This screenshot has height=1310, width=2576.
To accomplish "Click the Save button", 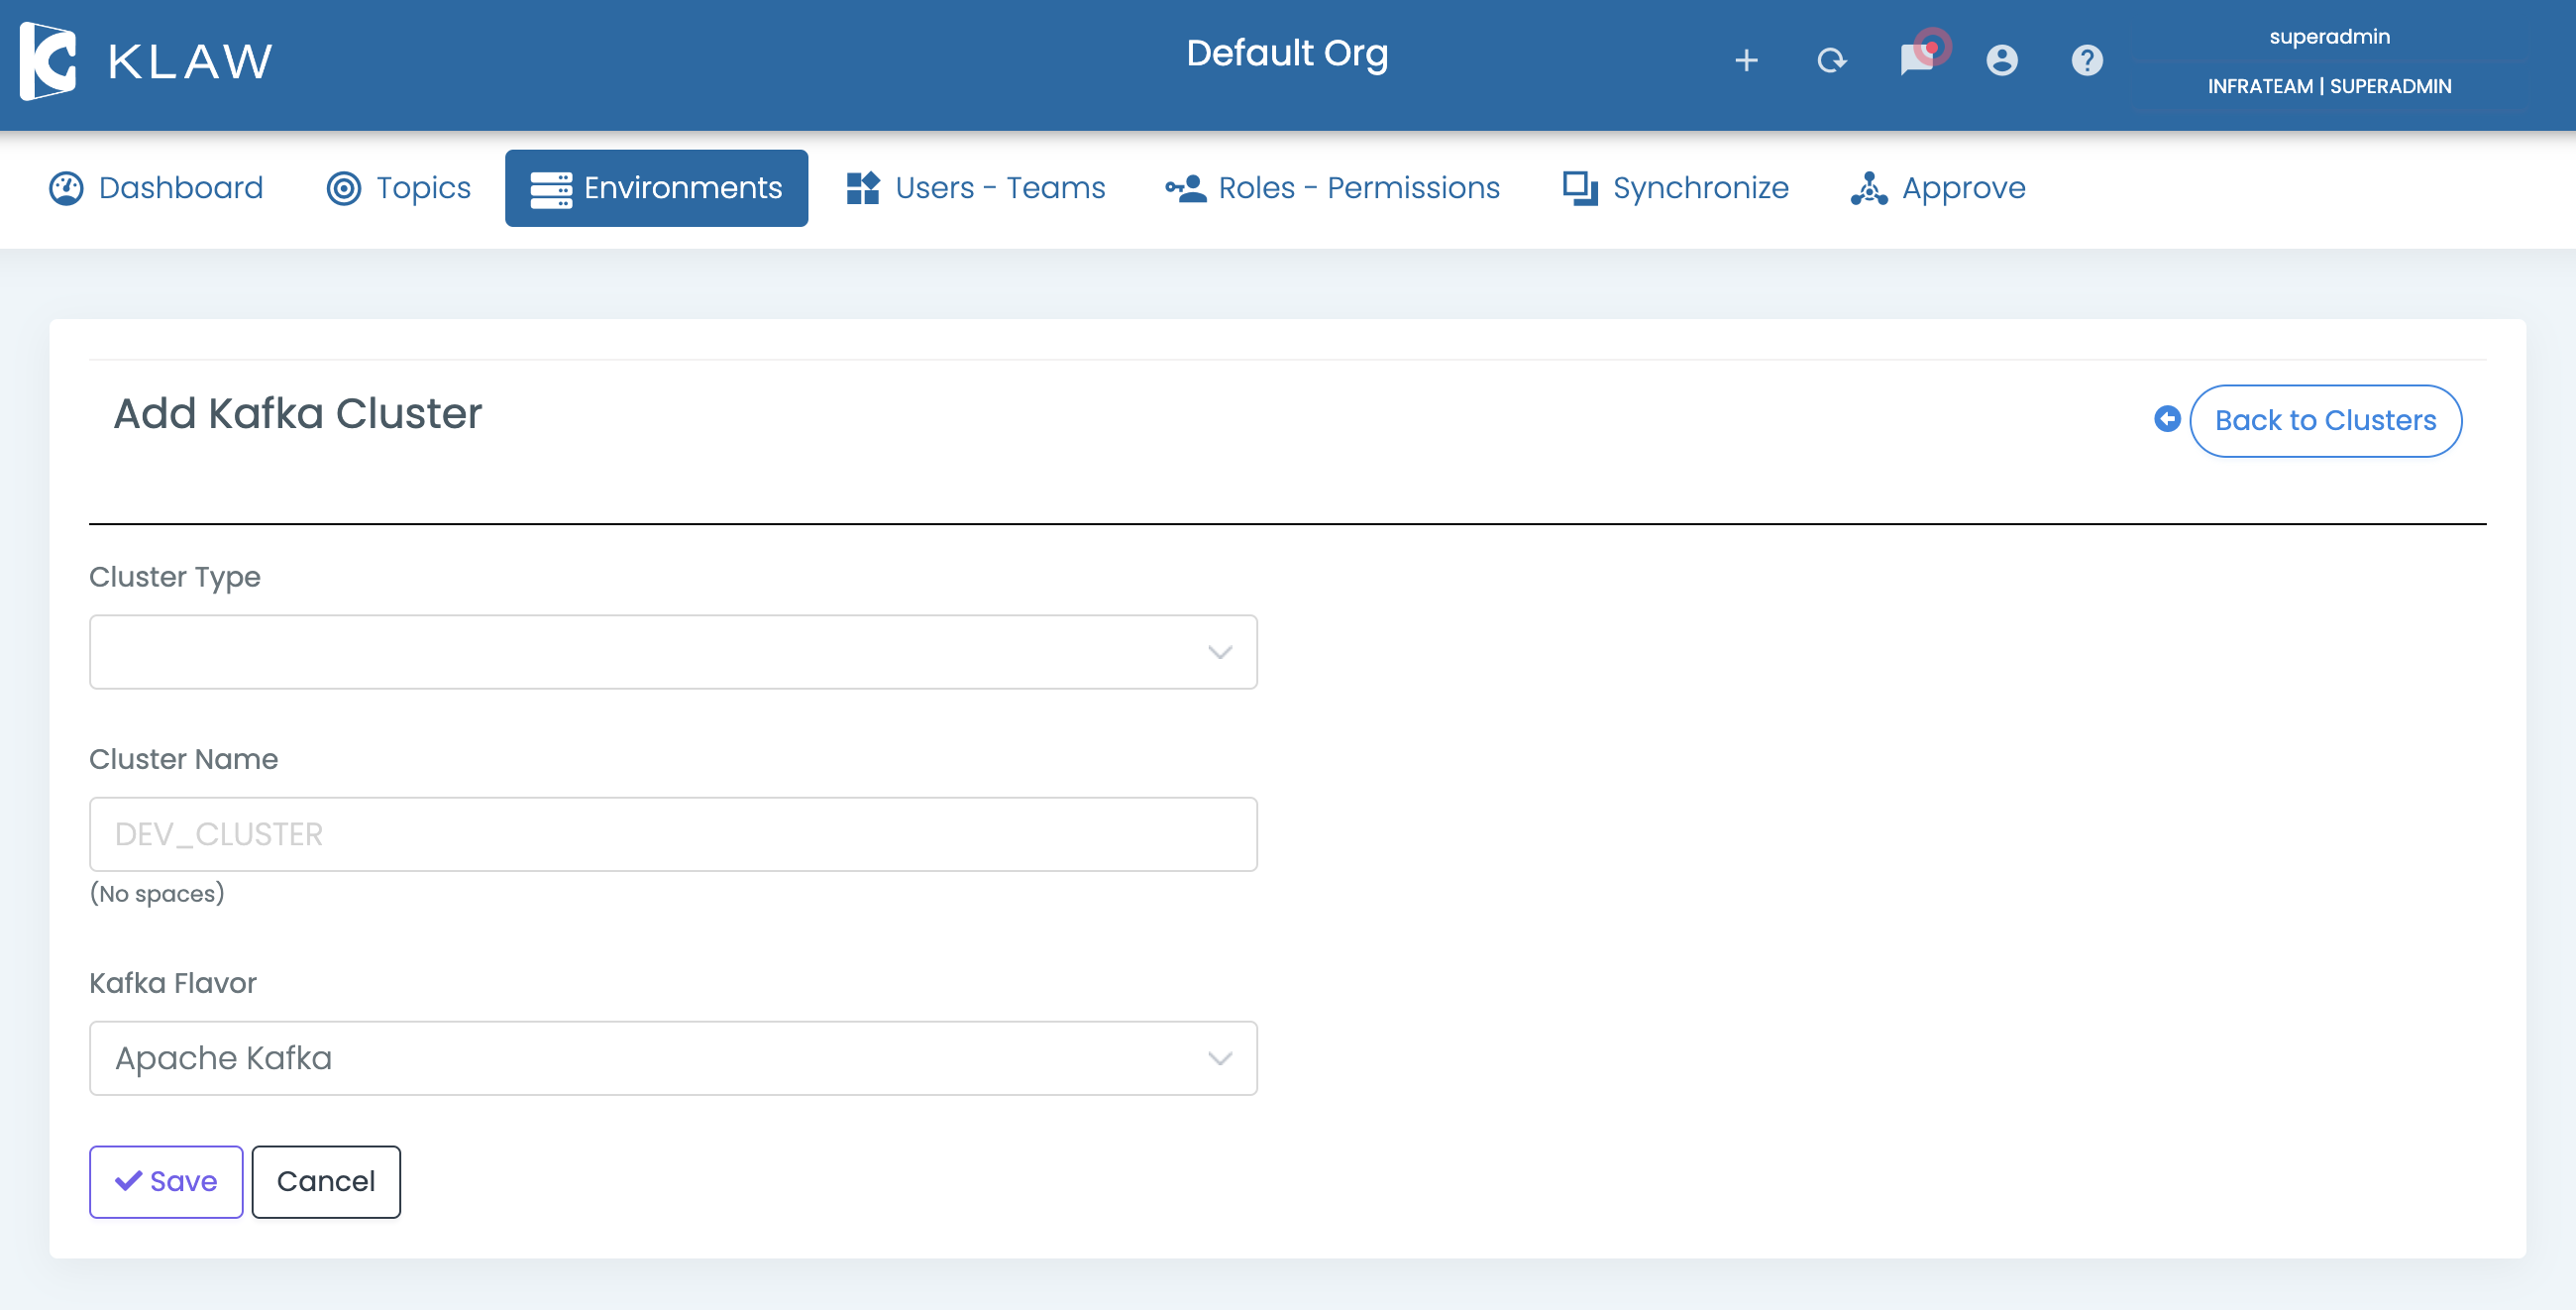I will [166, 1181].
